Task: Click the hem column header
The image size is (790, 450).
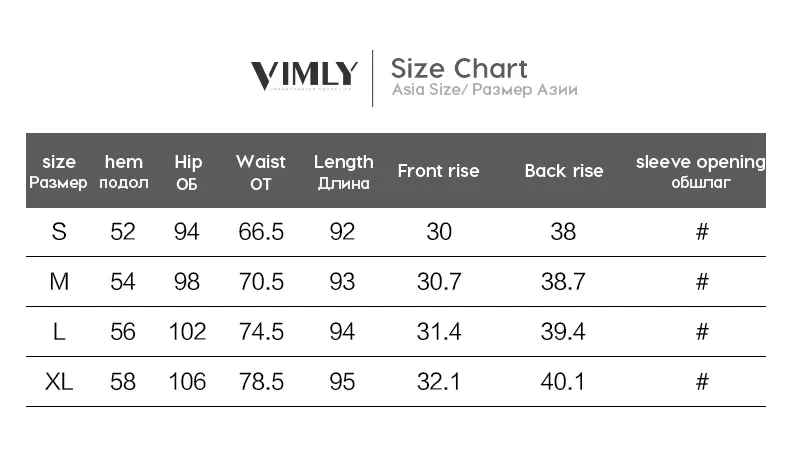Action: point(123,172)
